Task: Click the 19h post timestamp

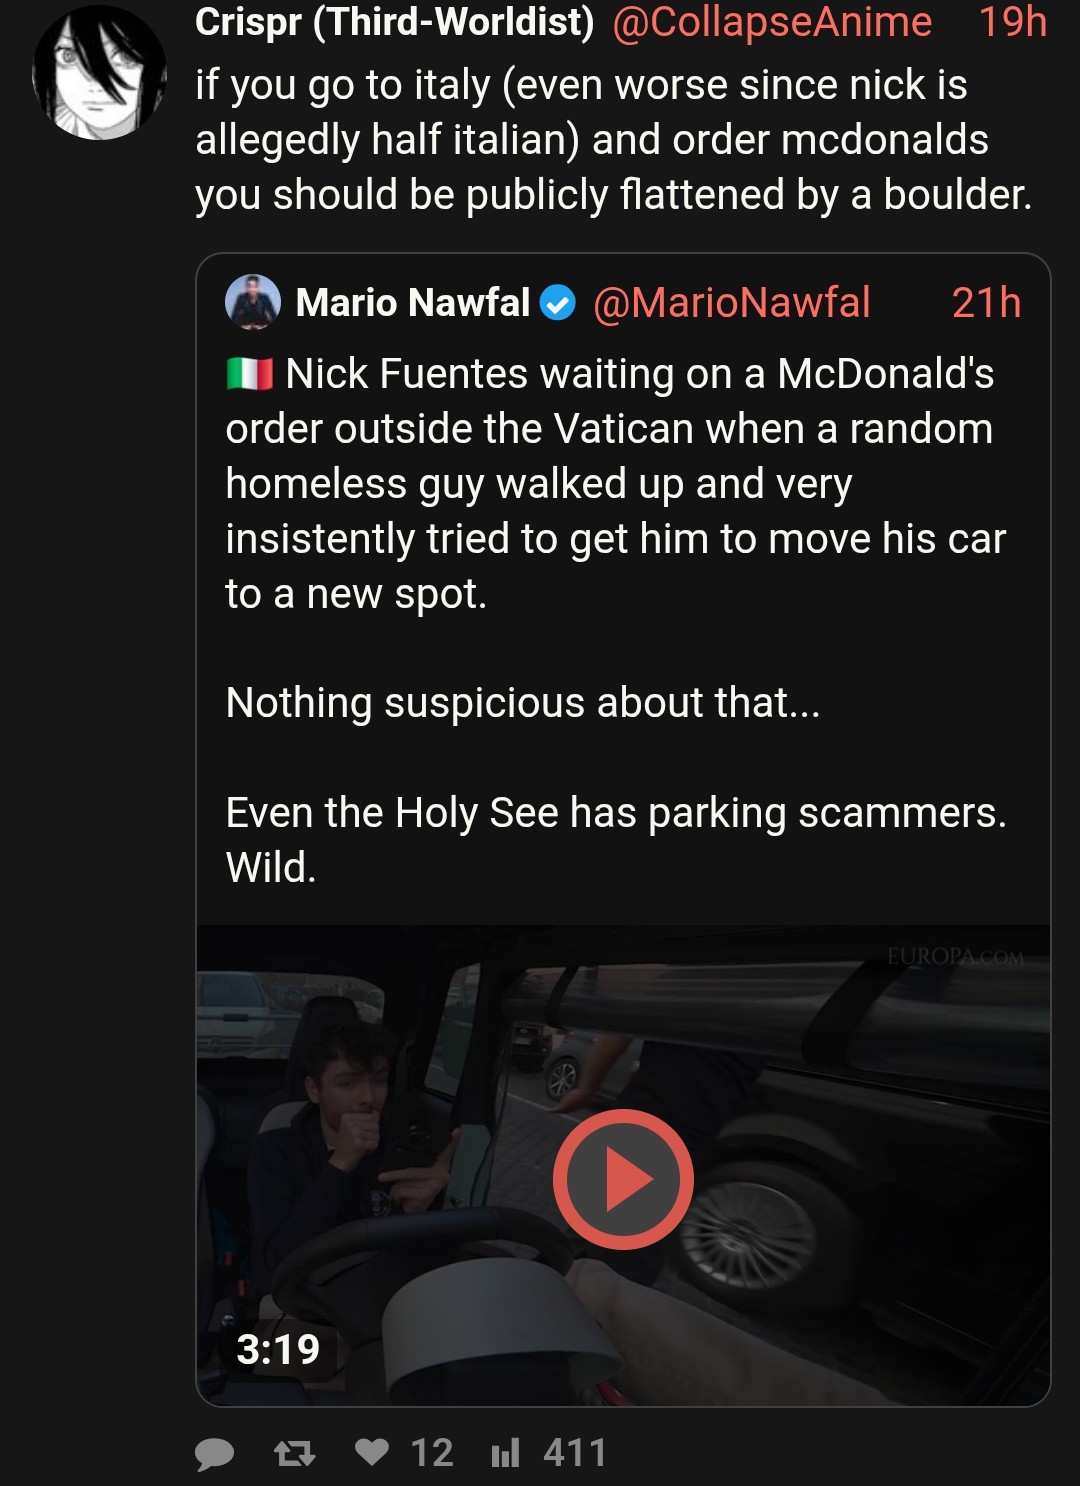Action: click(x=1012, y=22)
